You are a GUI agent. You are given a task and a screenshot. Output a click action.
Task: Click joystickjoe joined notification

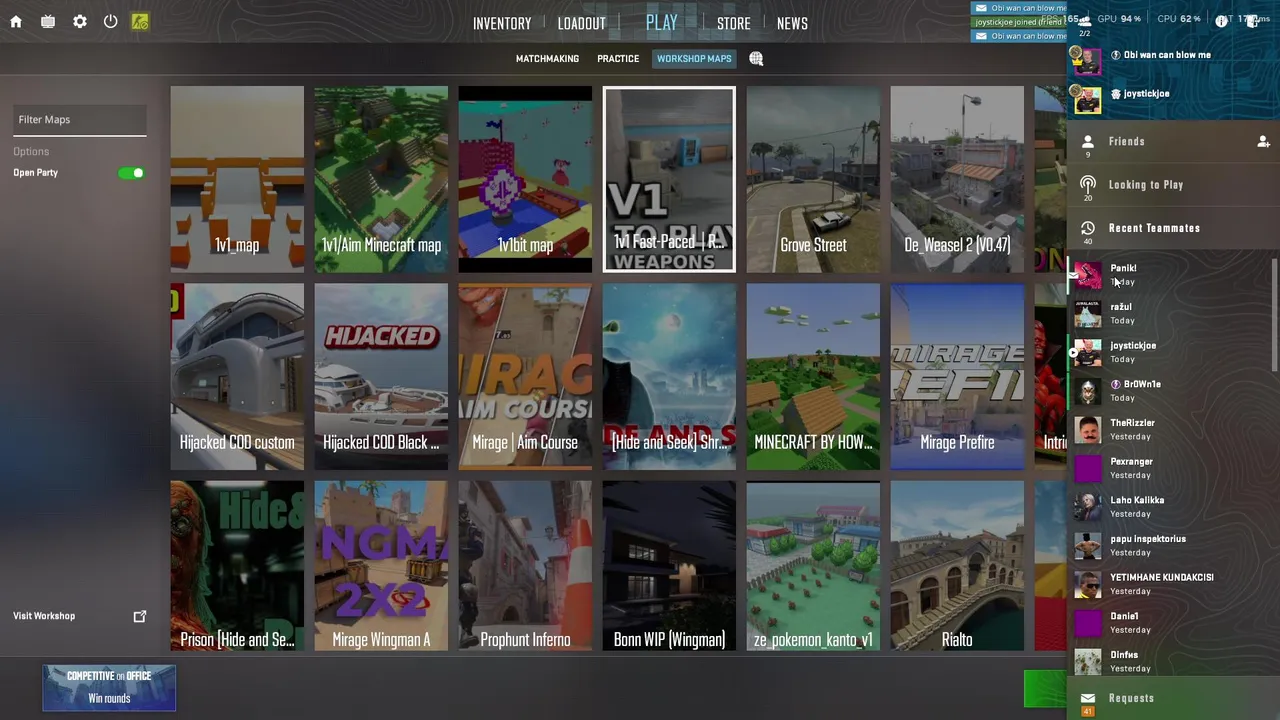point(1021,21)
